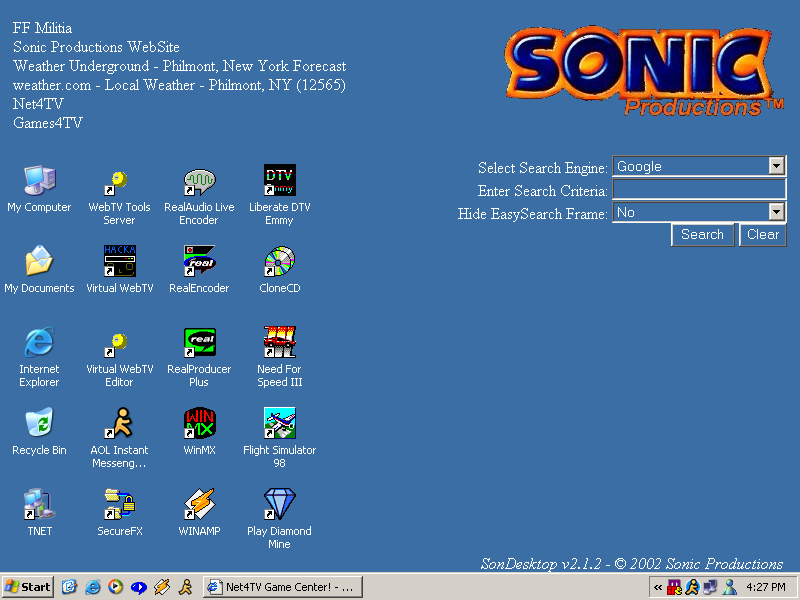This screenshot has height=600, width=800.
Task: Open the Hide EasySearch Frame dropdown
Action: 776,212
